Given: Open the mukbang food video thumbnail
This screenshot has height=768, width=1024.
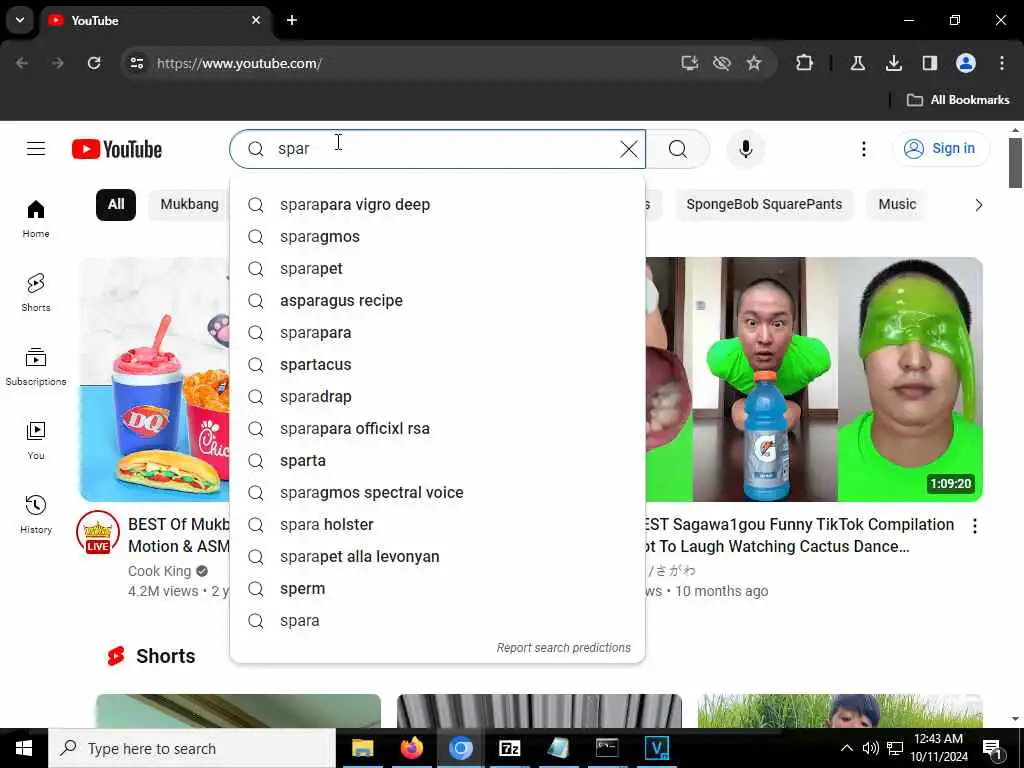Looking at the screenshot, I should [x=155, y=379].
